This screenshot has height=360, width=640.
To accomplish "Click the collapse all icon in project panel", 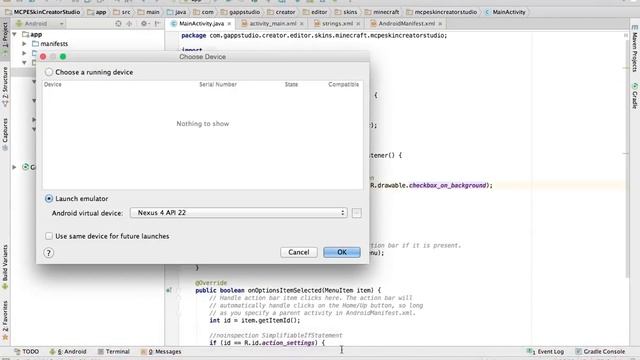I will point(129,24).
